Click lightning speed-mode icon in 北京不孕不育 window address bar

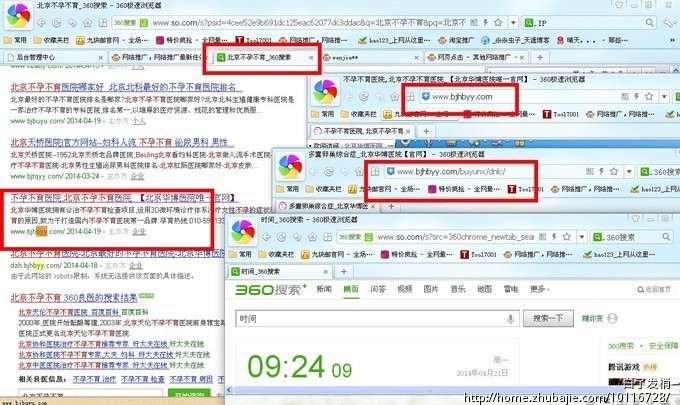(486, 23)
